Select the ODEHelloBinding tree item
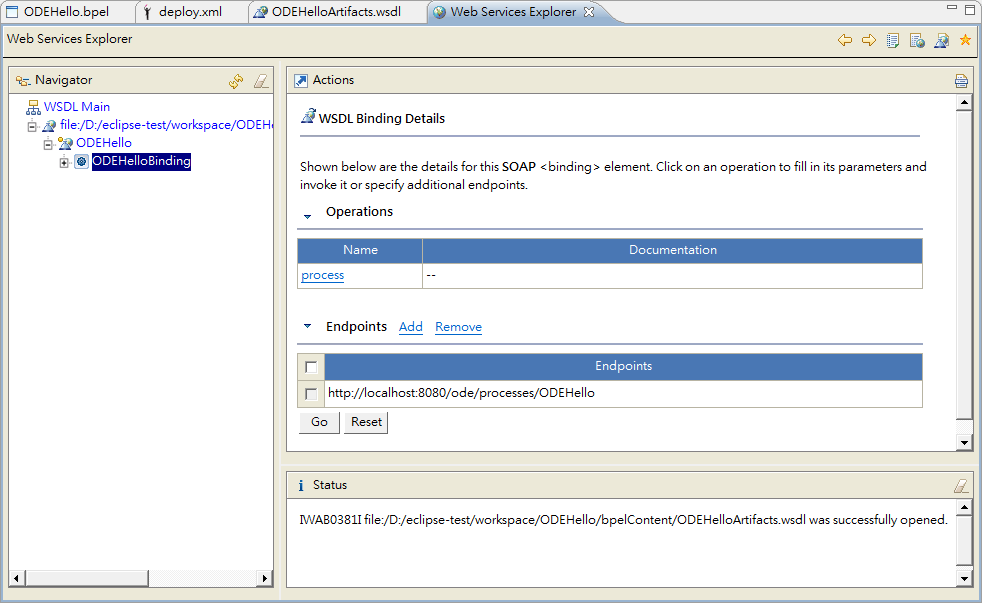Viewport: 982px width, 603px height. click(x=141, y=162)
